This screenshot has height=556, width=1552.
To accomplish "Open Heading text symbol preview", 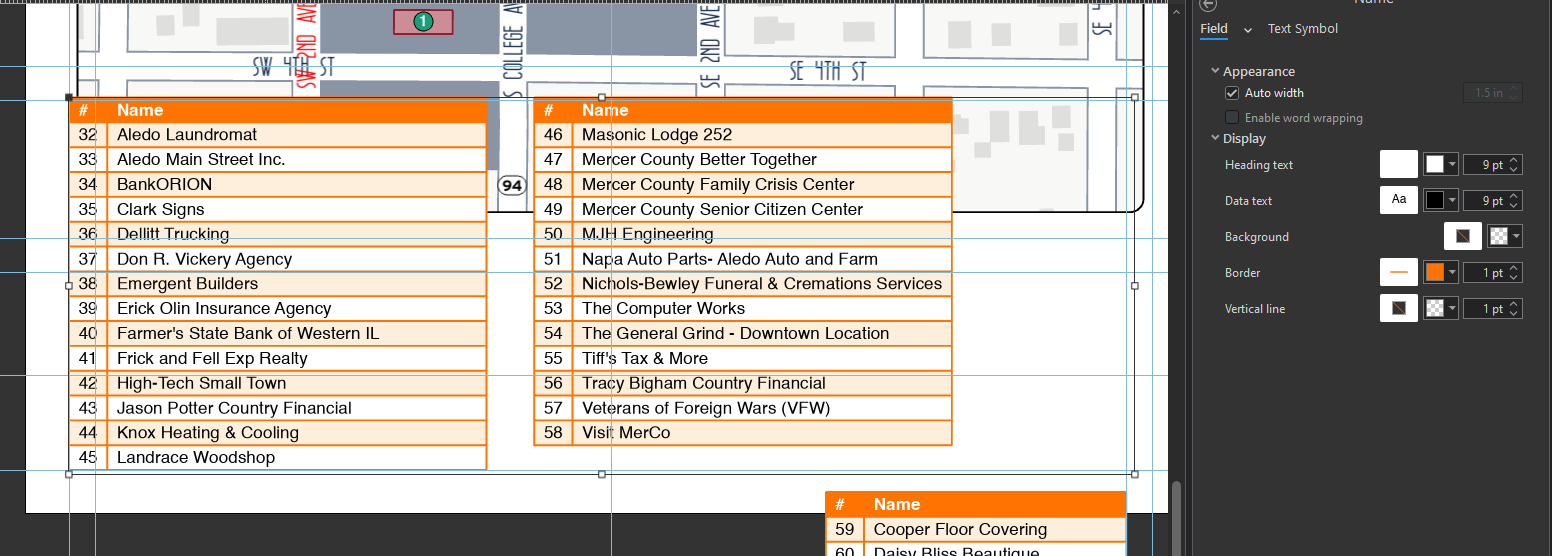I will pos(1399,164).
